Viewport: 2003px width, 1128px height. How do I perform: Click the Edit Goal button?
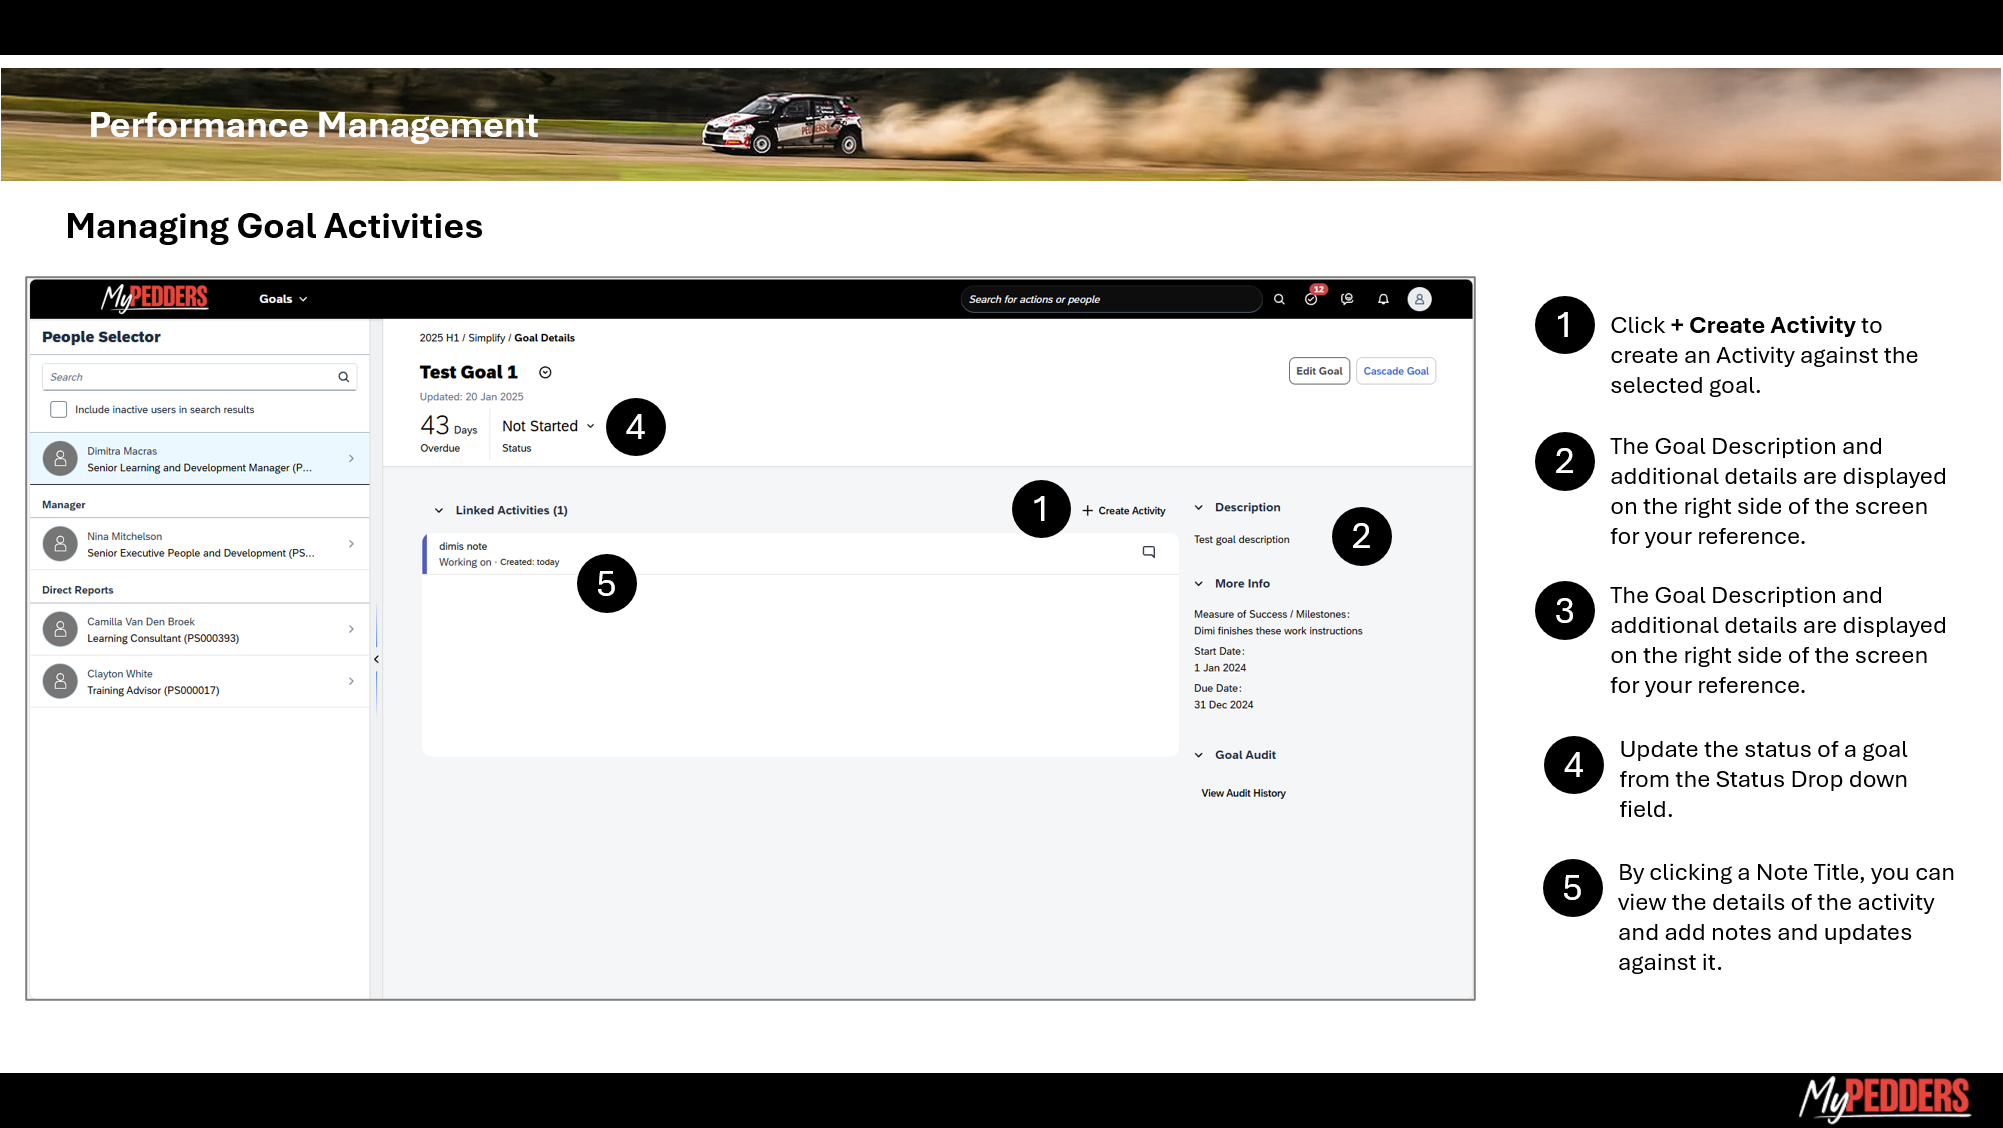[x=1319, y=371]
